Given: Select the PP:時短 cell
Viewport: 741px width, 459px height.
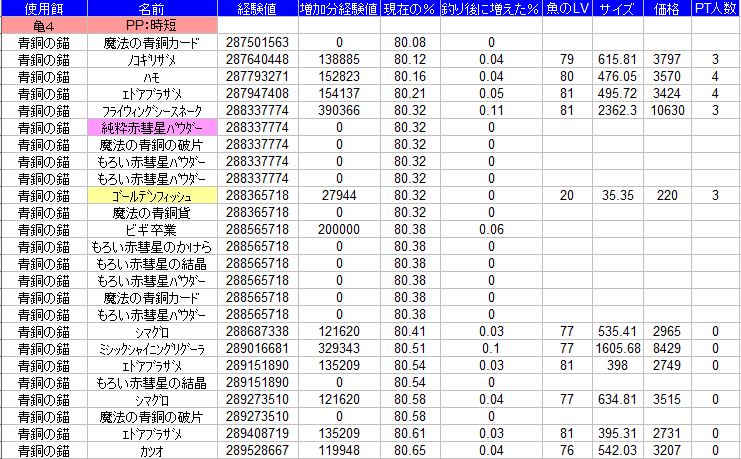Looking at the screenshot, I should pos(151,26).
